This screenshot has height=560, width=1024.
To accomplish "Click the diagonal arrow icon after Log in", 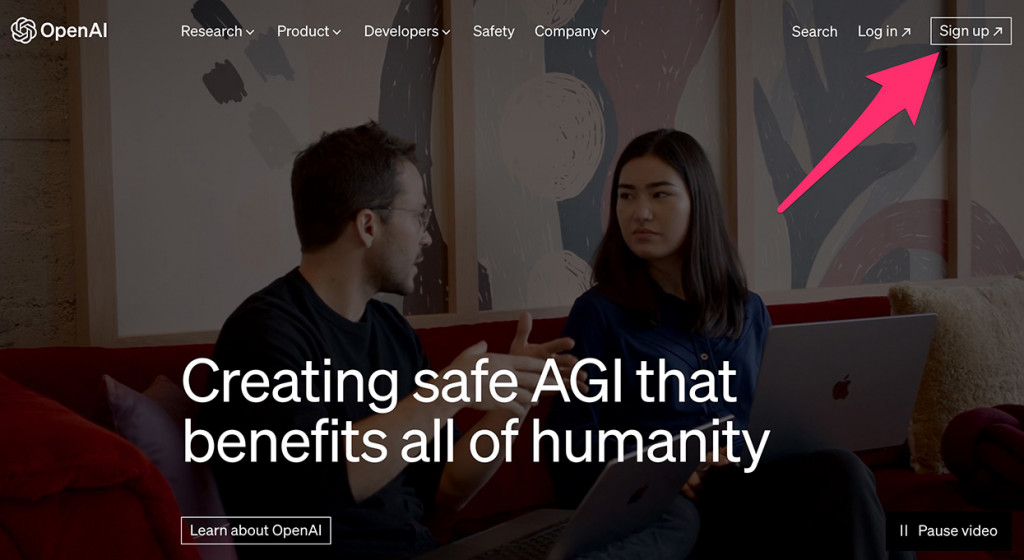I will [906, 31].
